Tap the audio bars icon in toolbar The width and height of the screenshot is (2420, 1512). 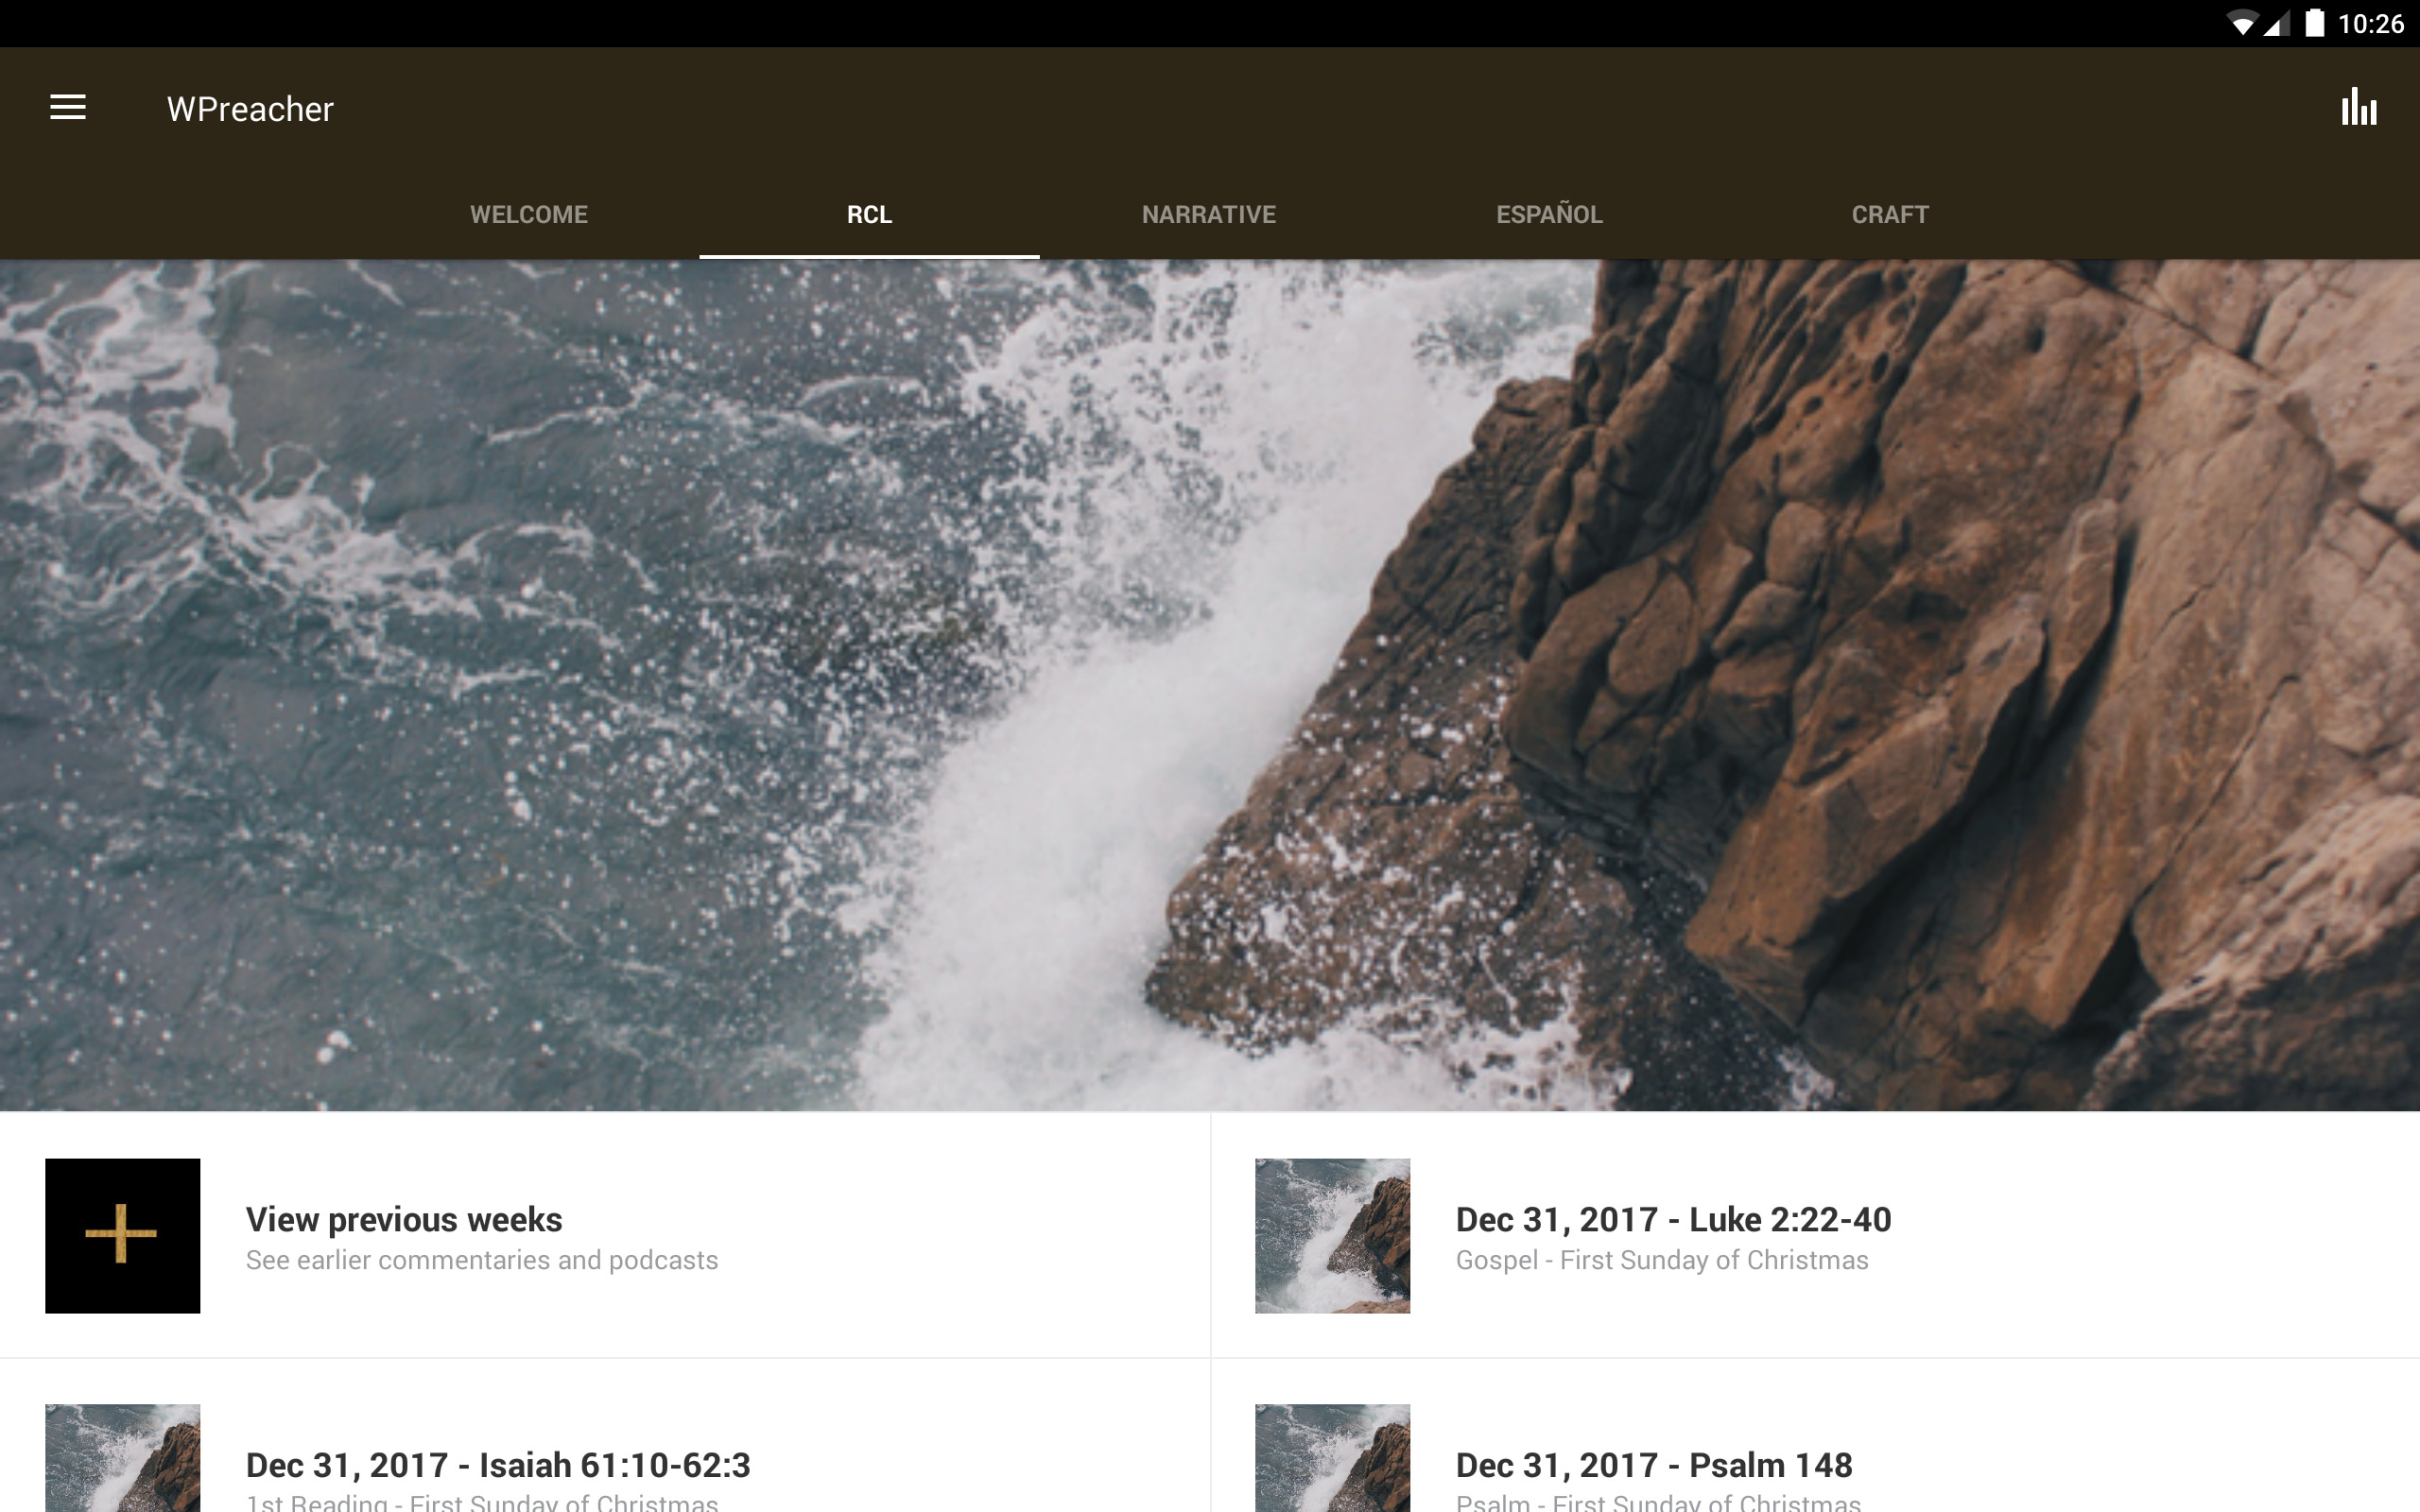pos(2358,108)
